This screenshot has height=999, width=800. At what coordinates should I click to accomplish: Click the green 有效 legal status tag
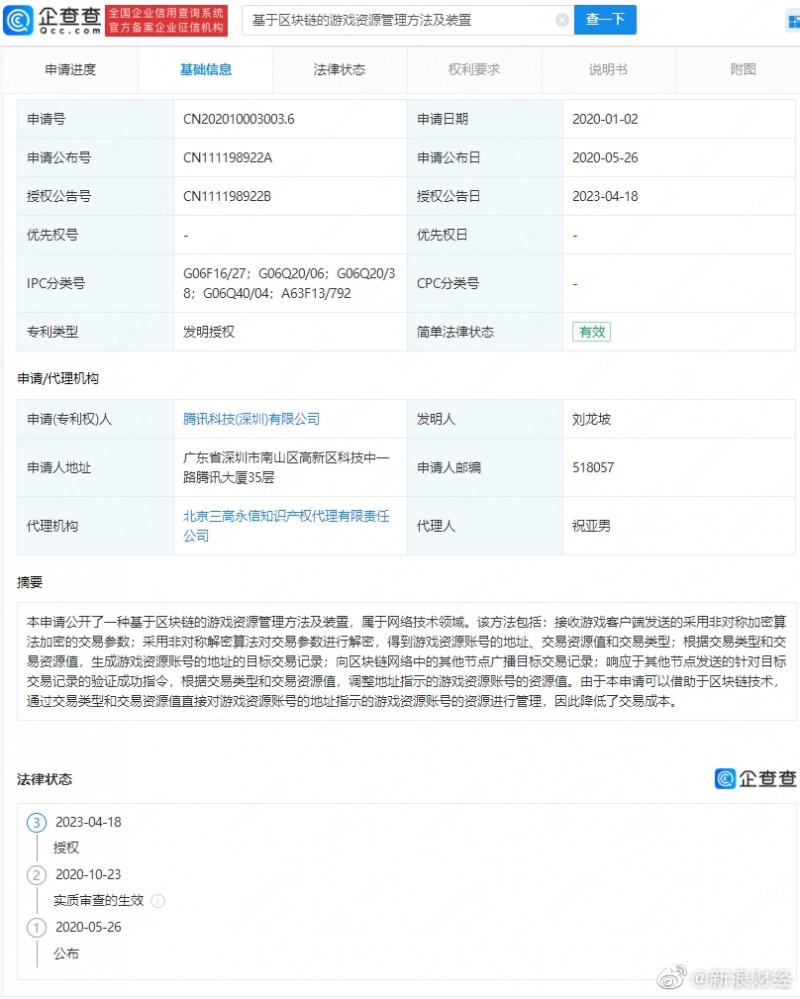tap(591, 331)
